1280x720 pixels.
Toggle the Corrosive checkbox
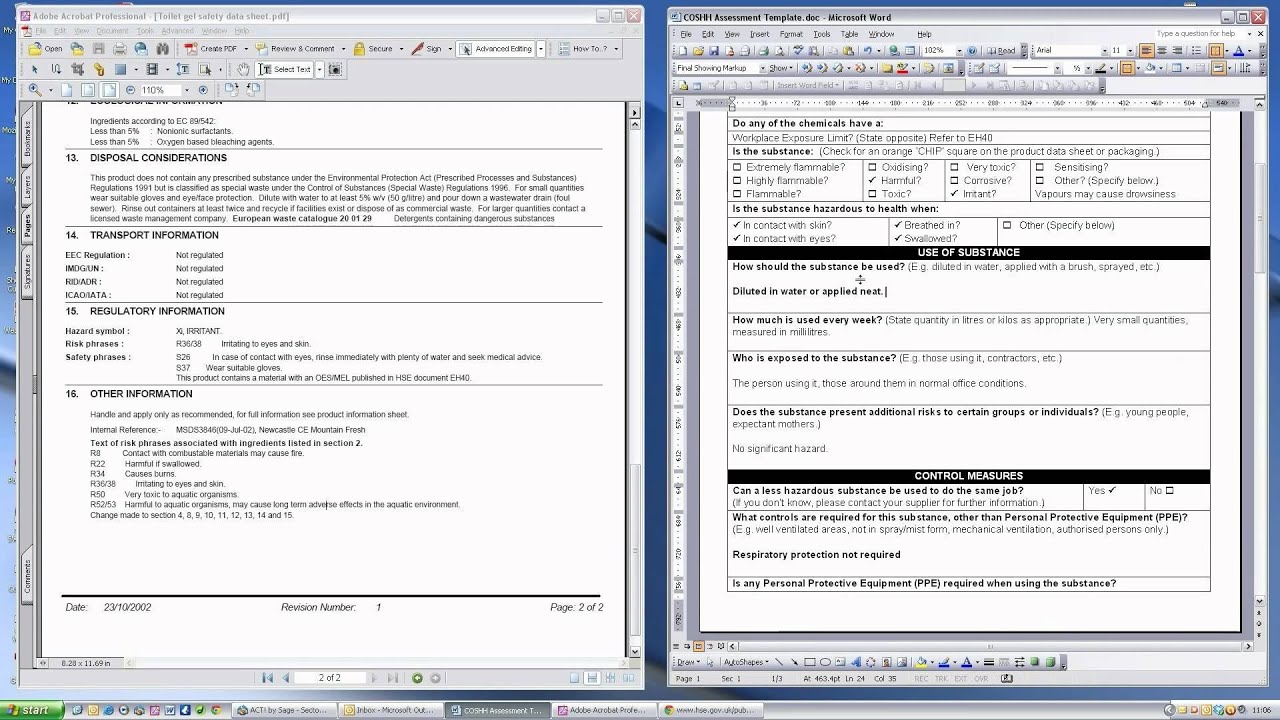[954, 181]
